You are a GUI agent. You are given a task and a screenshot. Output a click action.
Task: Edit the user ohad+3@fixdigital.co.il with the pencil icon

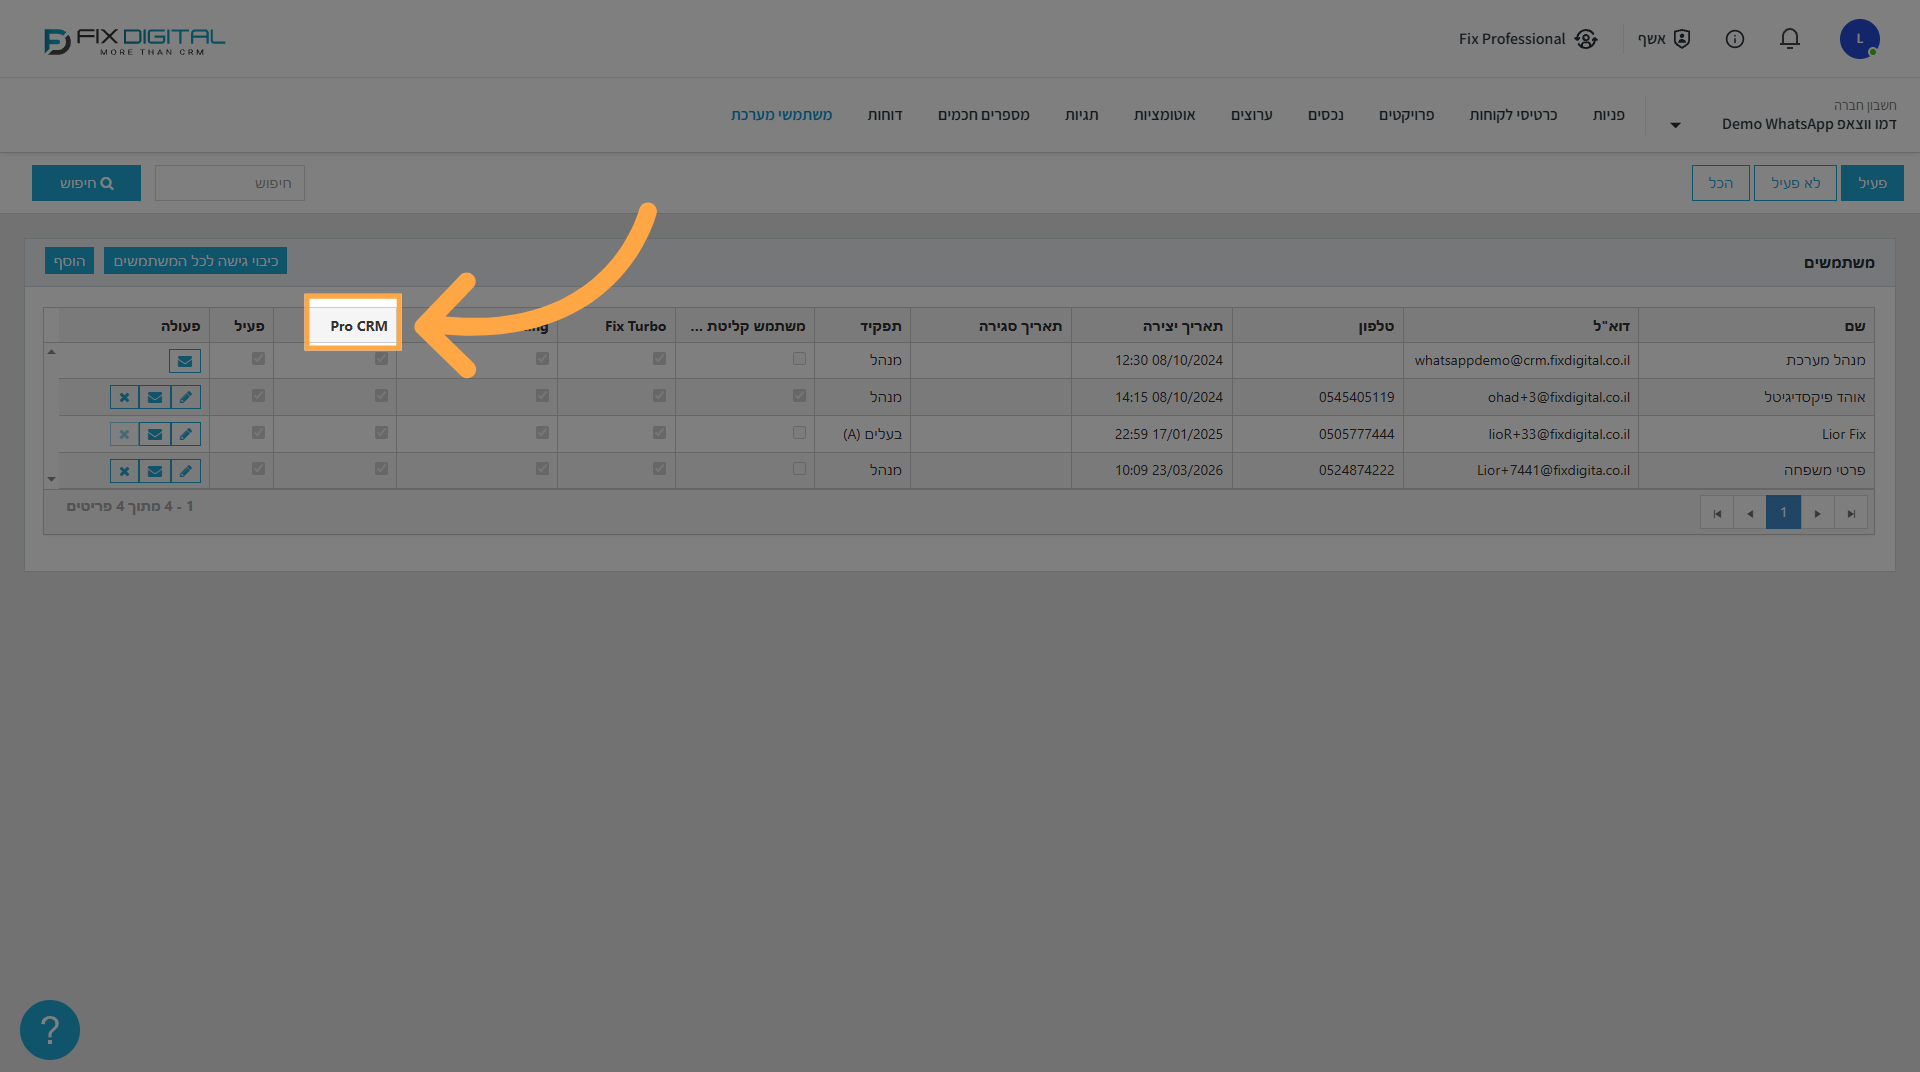tap(186, 397)
